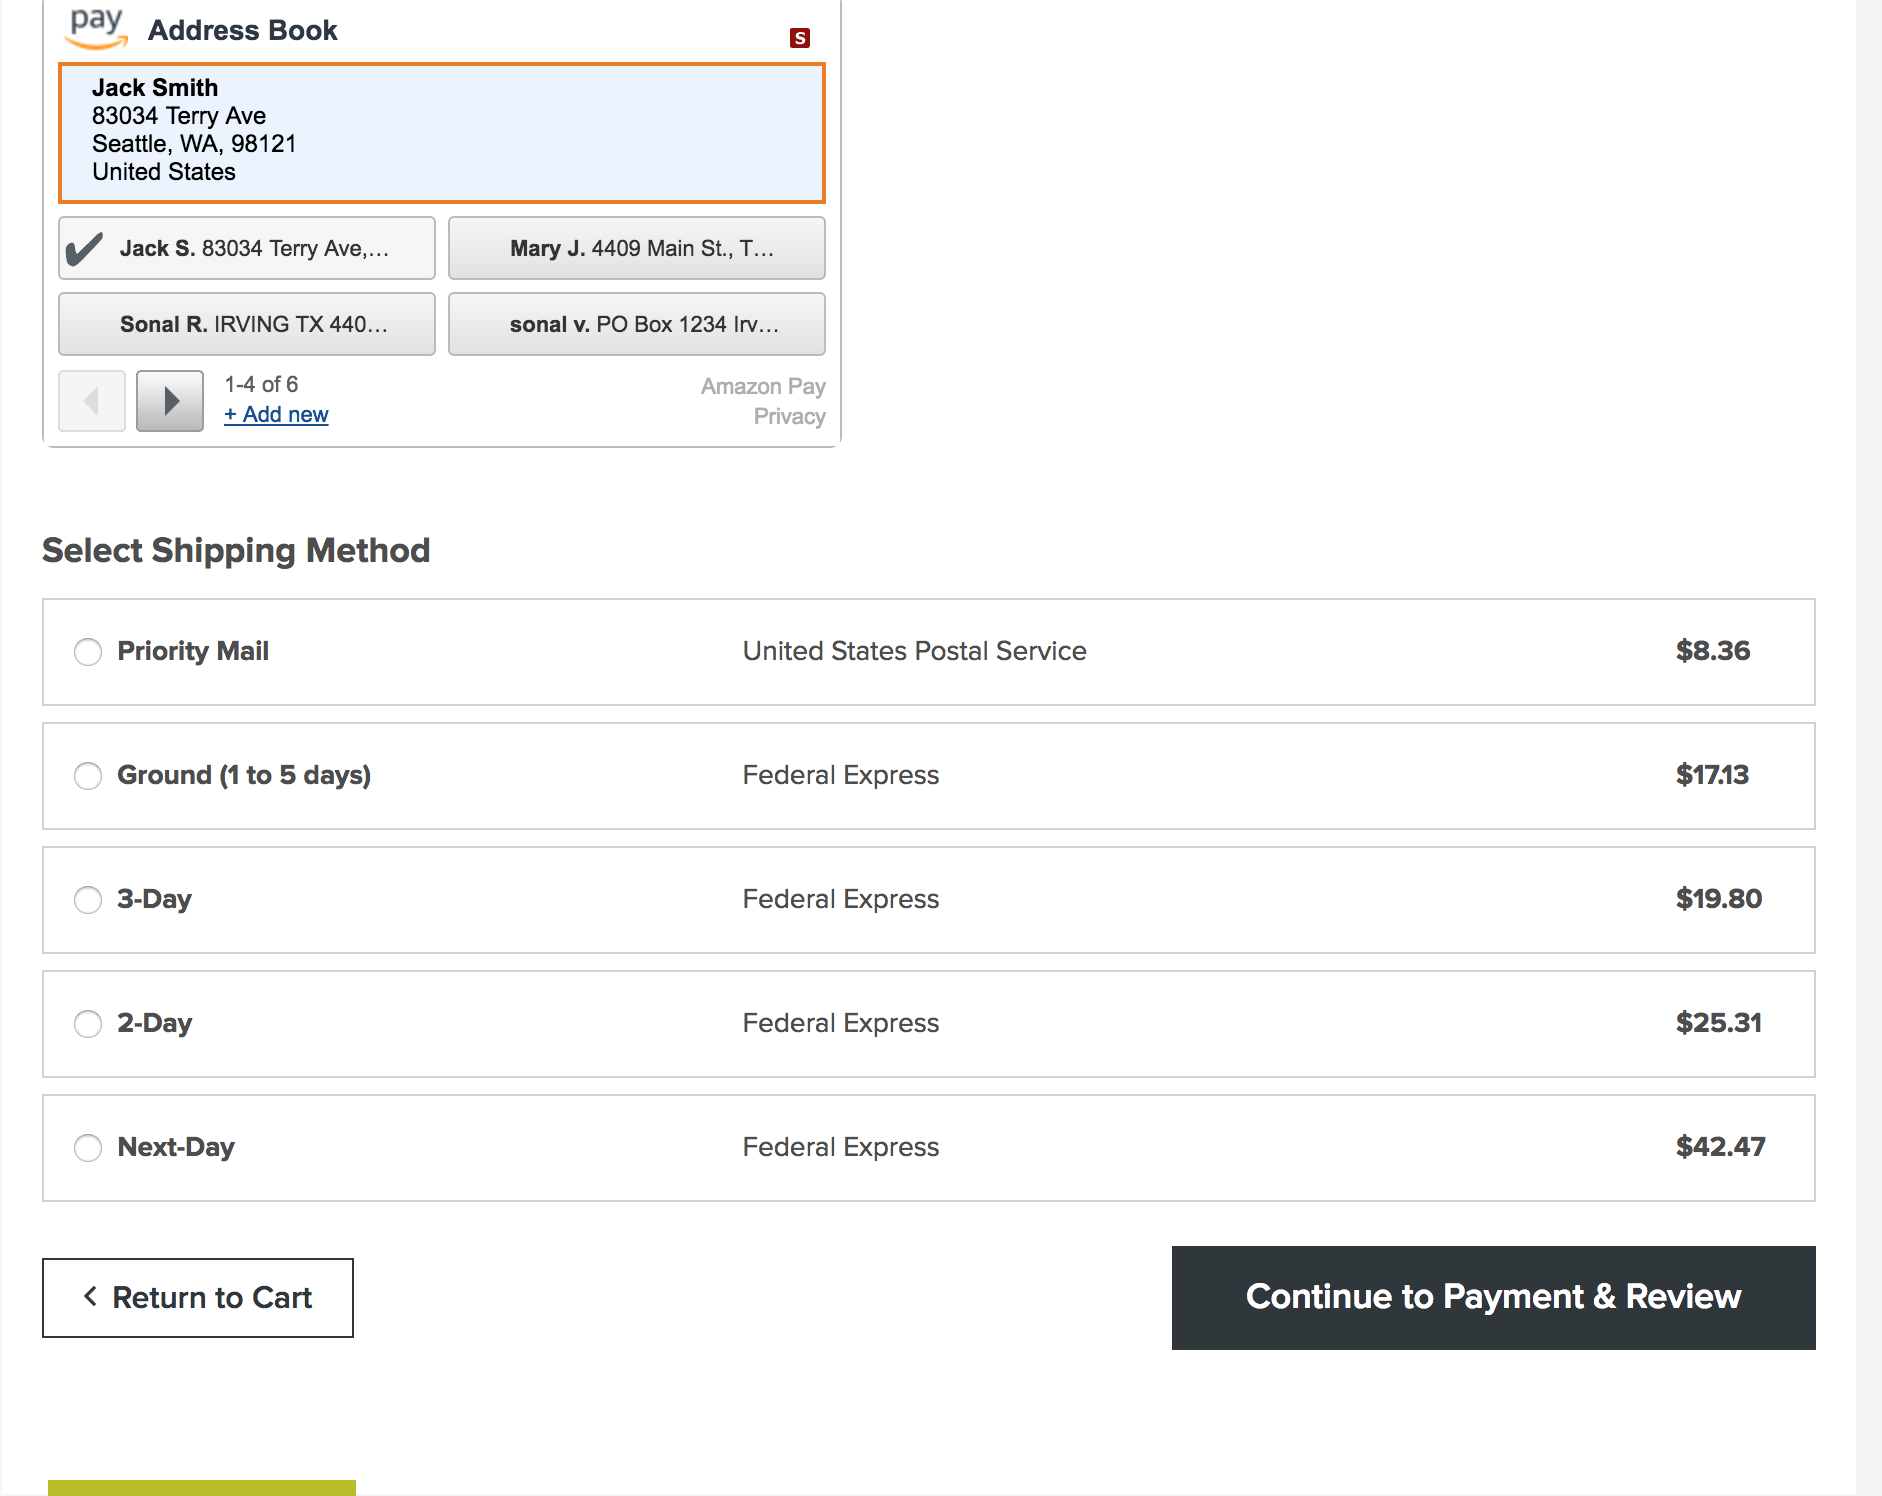Select Mary J. 4409 Main St. address
The image size is (1882, 1496).
[x=637, y=247]
